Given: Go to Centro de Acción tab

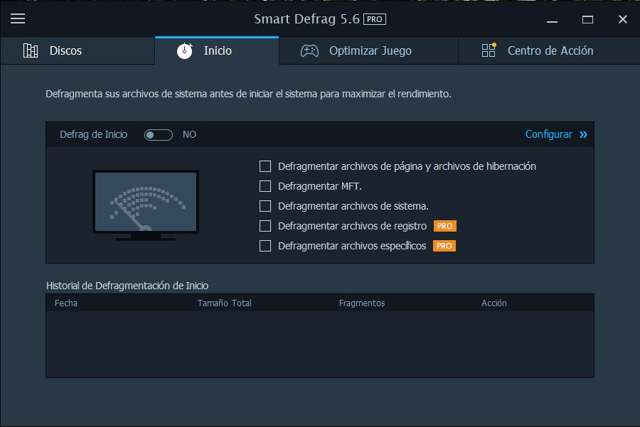Looking at the screenshot, I should [549, 51].
